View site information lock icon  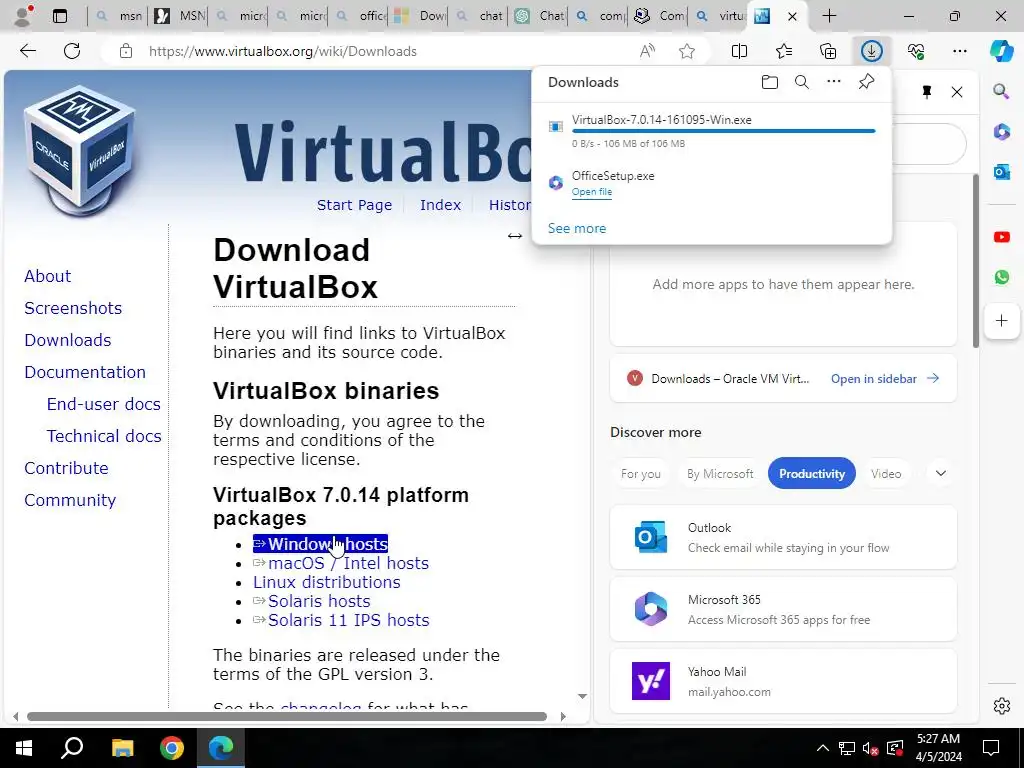(x=126, y=51)
